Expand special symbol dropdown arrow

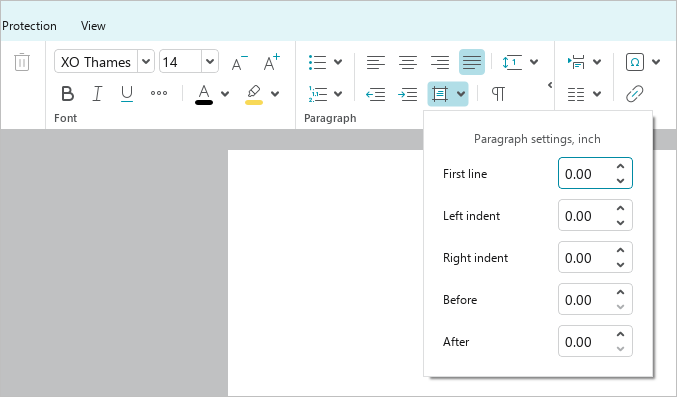coord(656,62)
